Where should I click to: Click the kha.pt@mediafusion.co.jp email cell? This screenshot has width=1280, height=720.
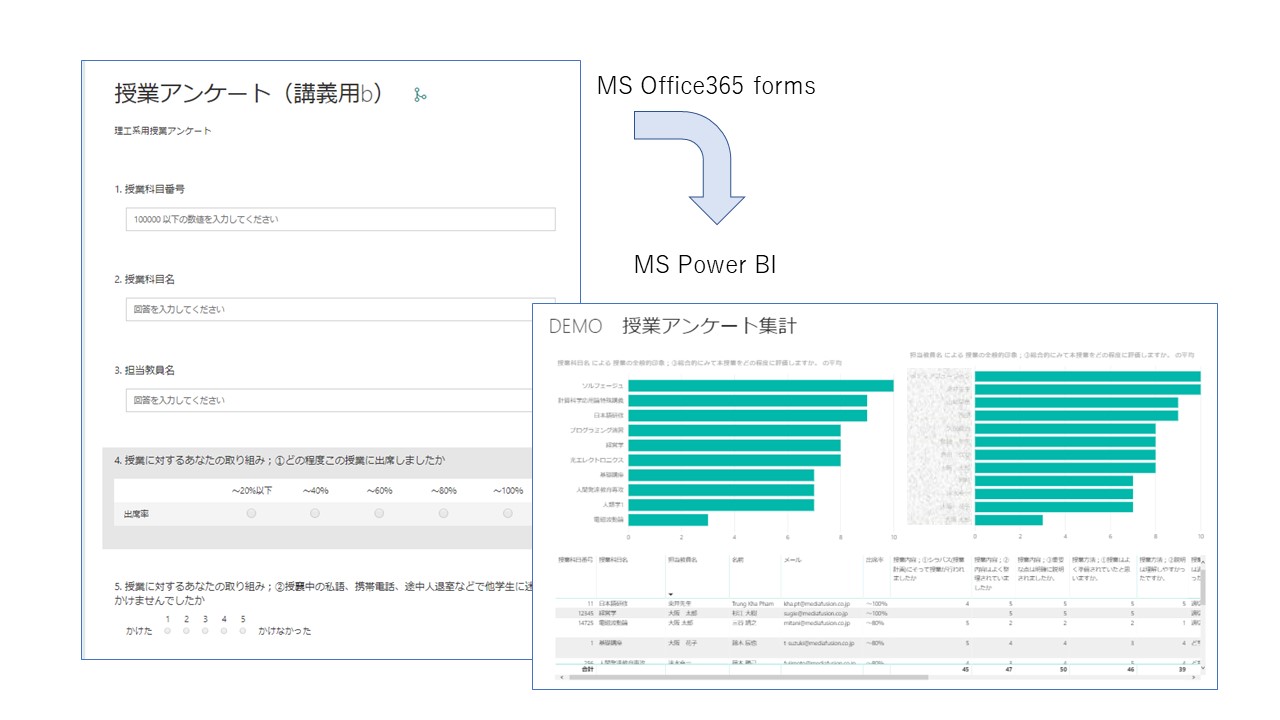[x=817, y=604]
